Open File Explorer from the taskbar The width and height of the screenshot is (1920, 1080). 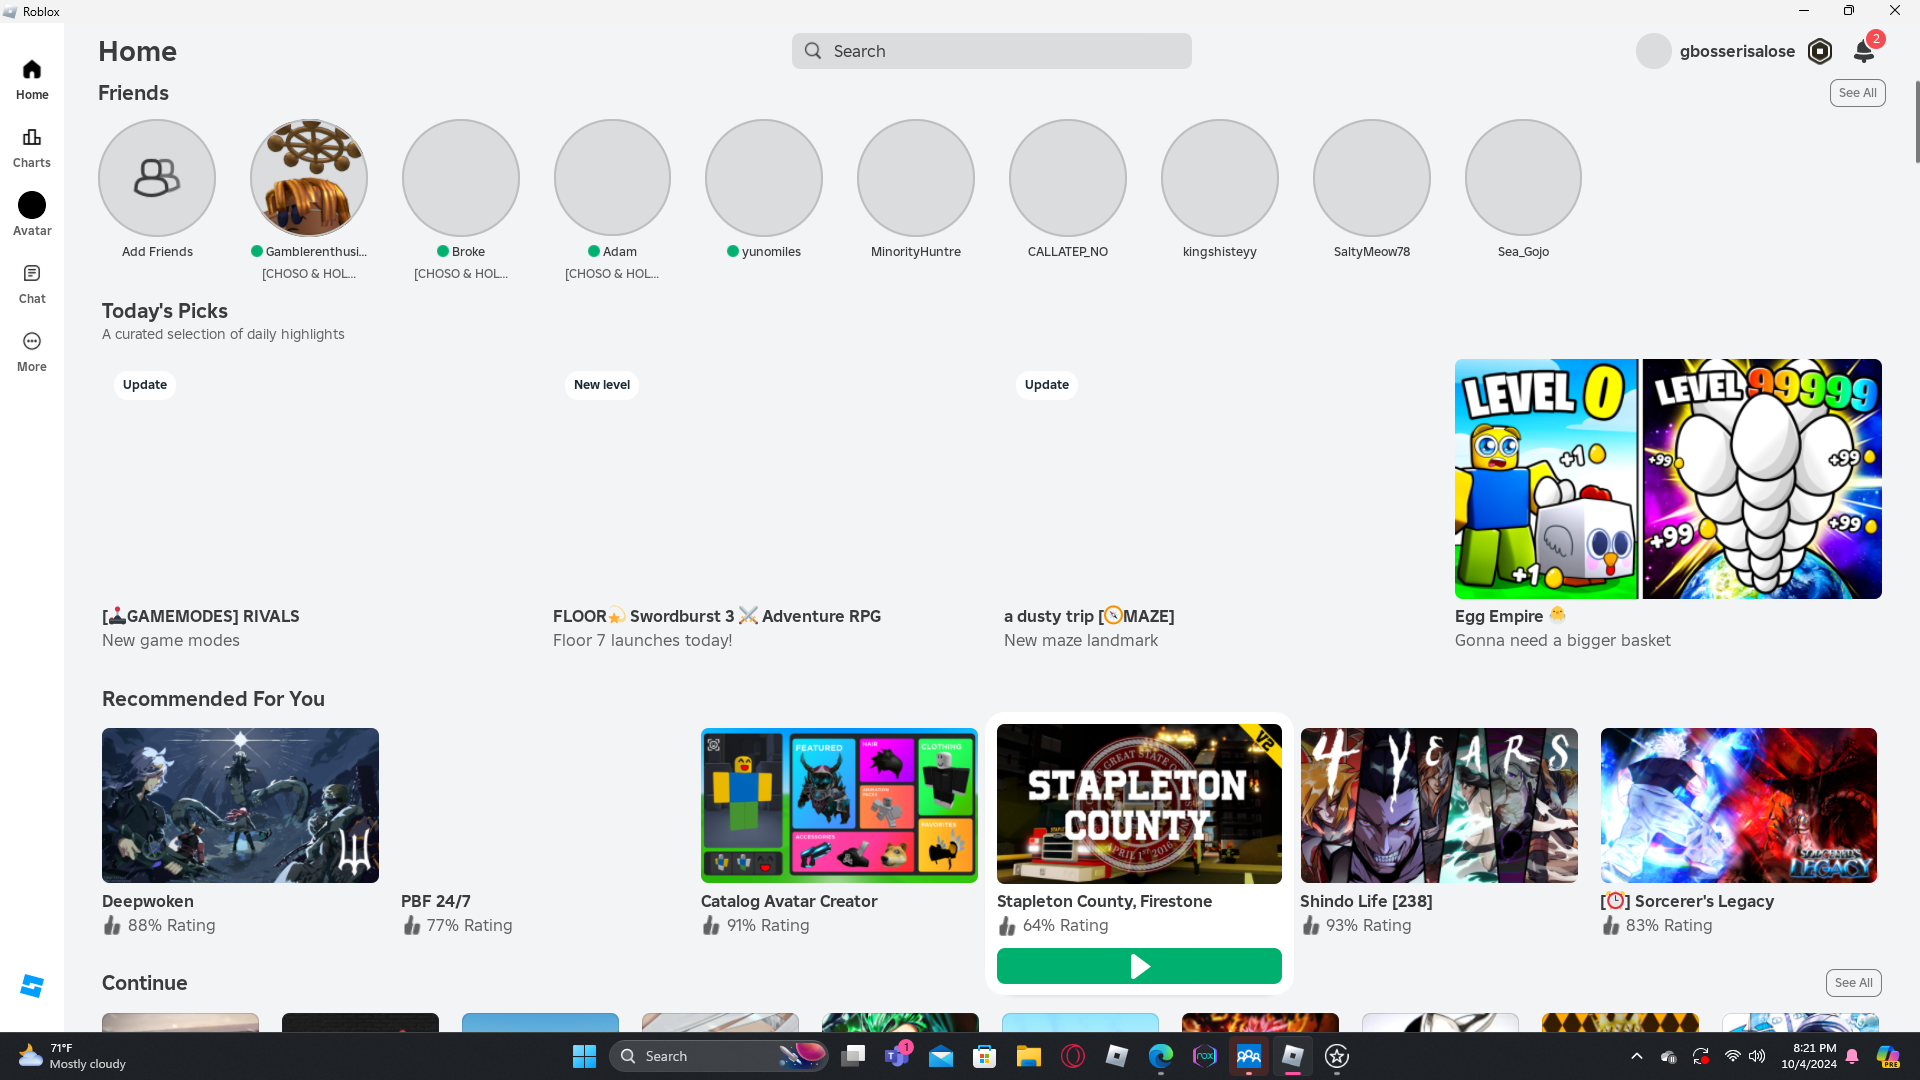pos(1029,1056)
